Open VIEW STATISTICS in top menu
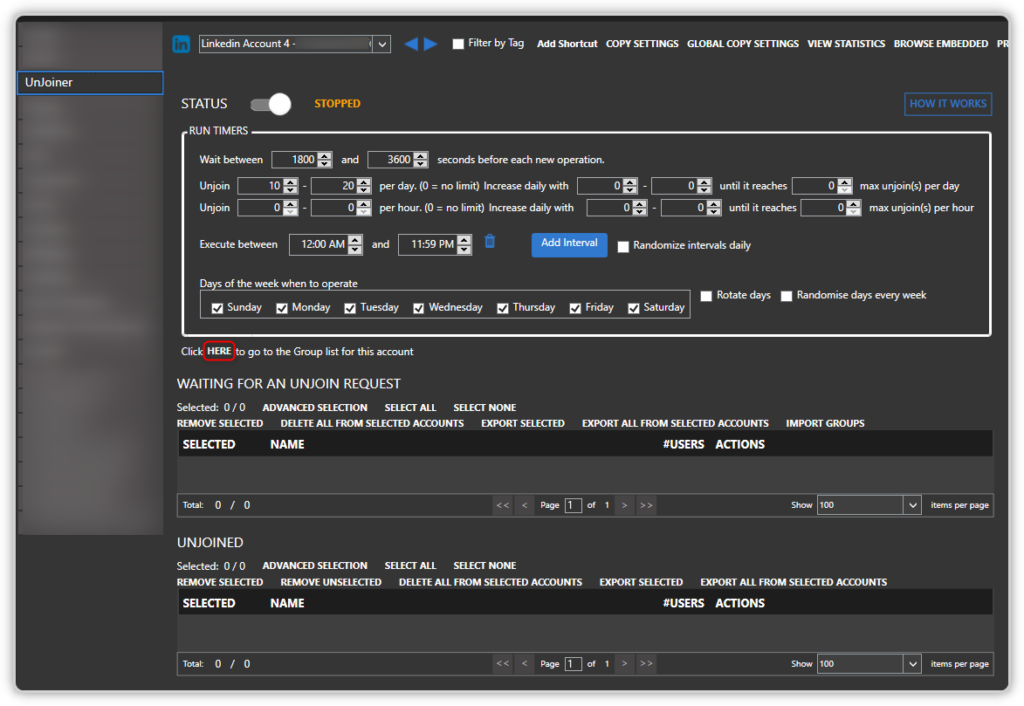Viewport: 1024px width, 706px height. point(846,44)
